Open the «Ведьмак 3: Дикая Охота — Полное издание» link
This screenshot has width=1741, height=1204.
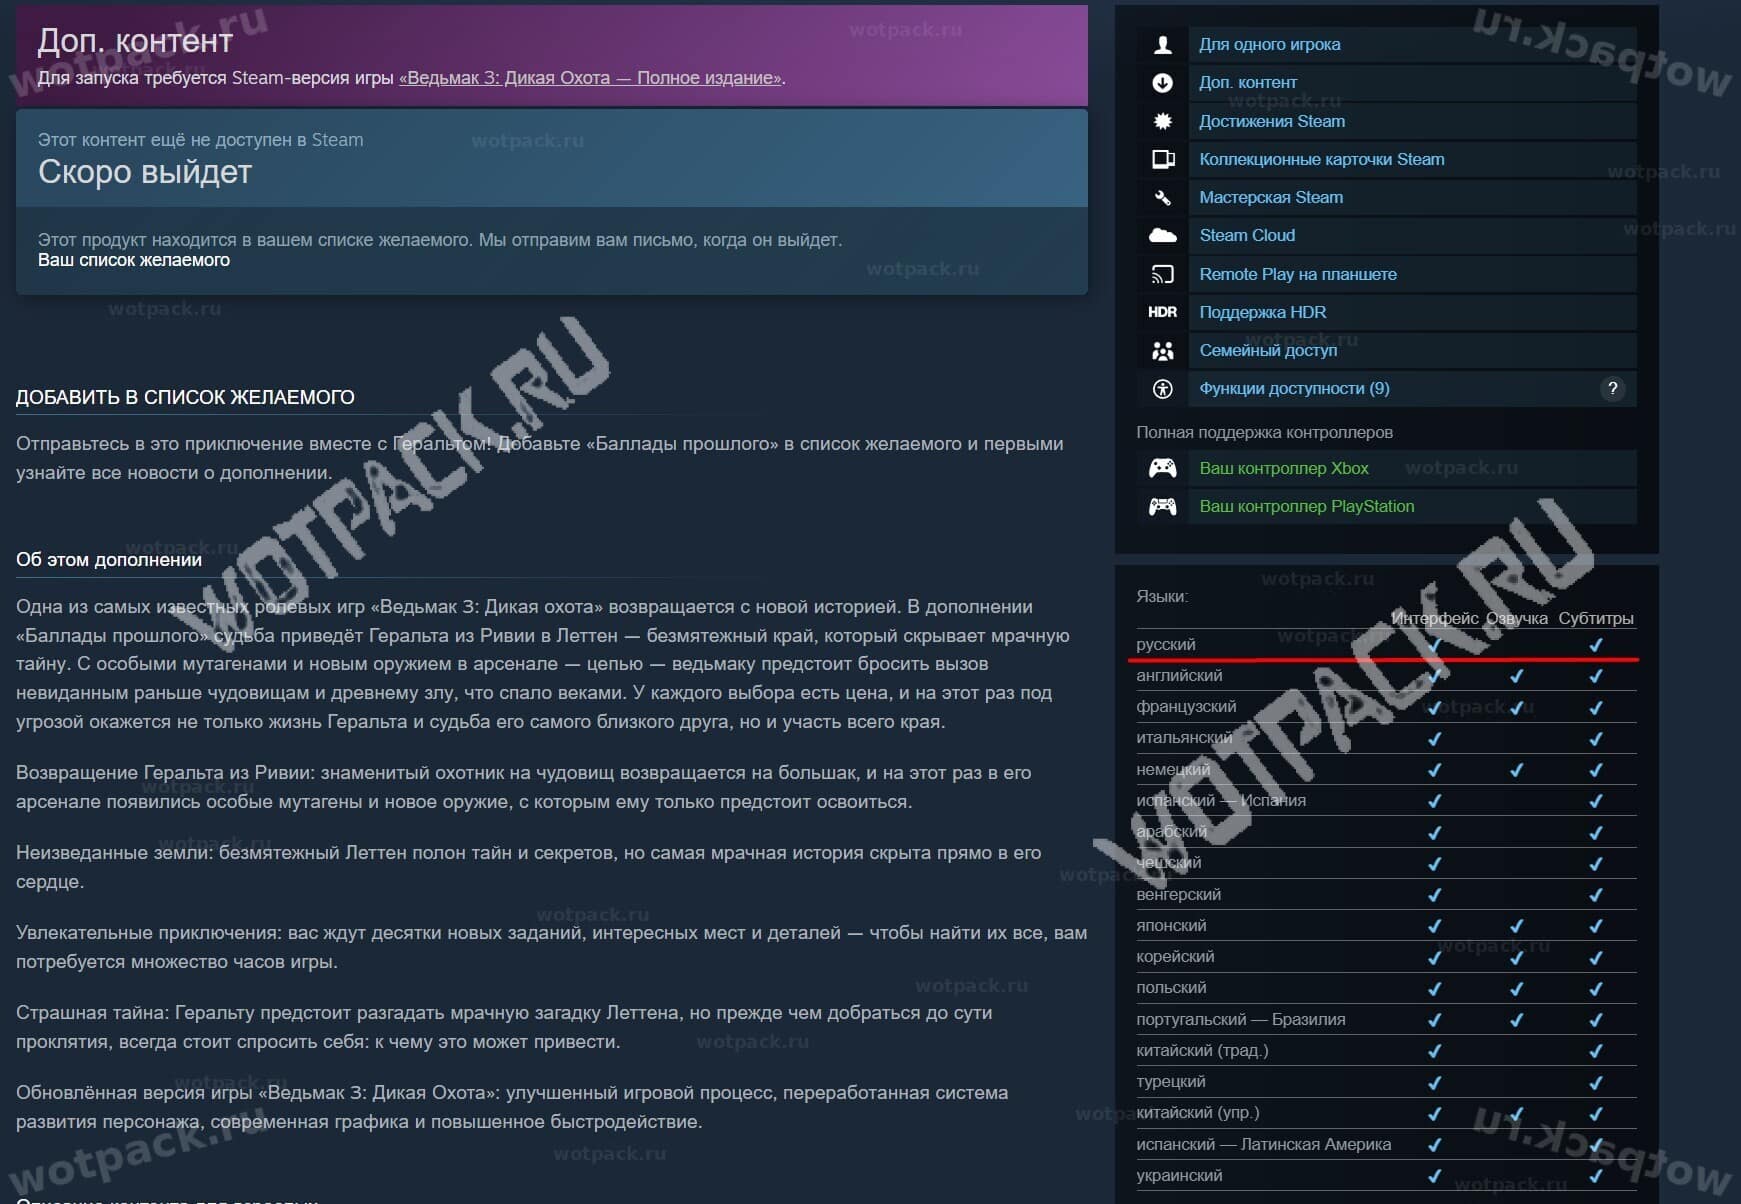[x=590, y=78]
